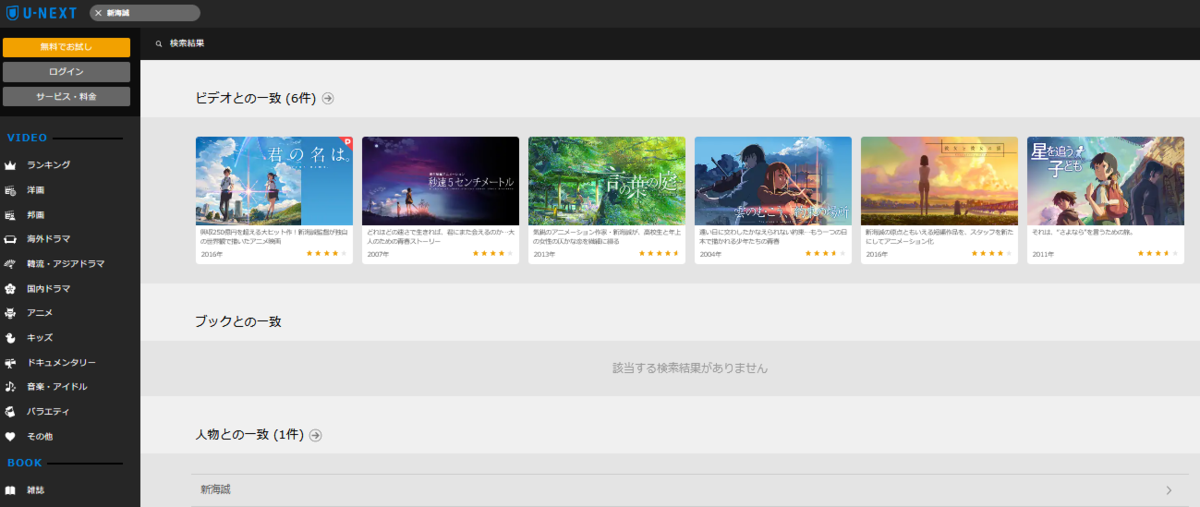This screenshot has width=1200, height=507.
Task: Click the description under 星を追う子ども
Action: point(1081,232)
